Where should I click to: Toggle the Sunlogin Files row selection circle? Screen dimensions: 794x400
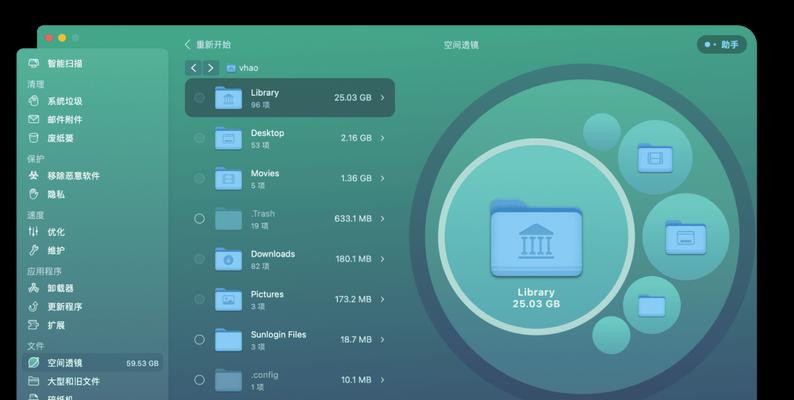(x=200, y=340)
